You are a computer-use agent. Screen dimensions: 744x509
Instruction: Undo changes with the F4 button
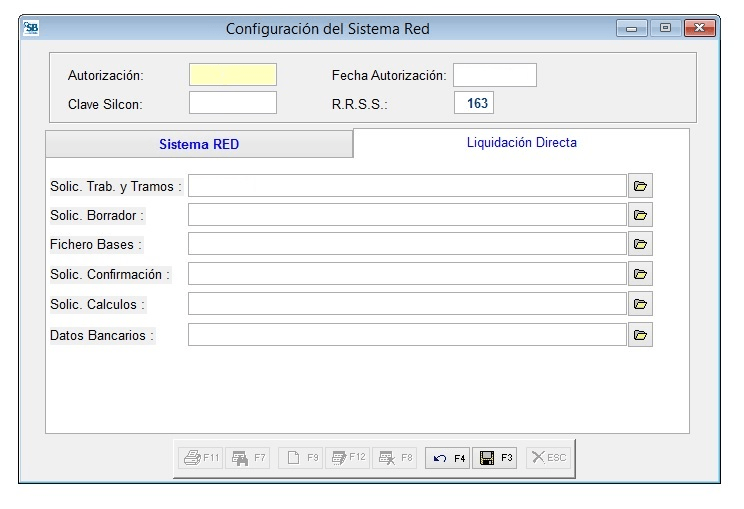(447, 458)
